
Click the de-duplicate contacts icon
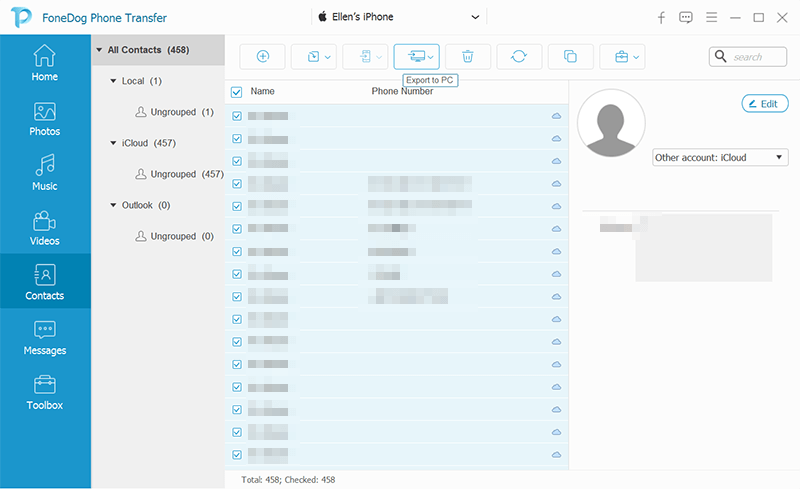coord(570,57)
